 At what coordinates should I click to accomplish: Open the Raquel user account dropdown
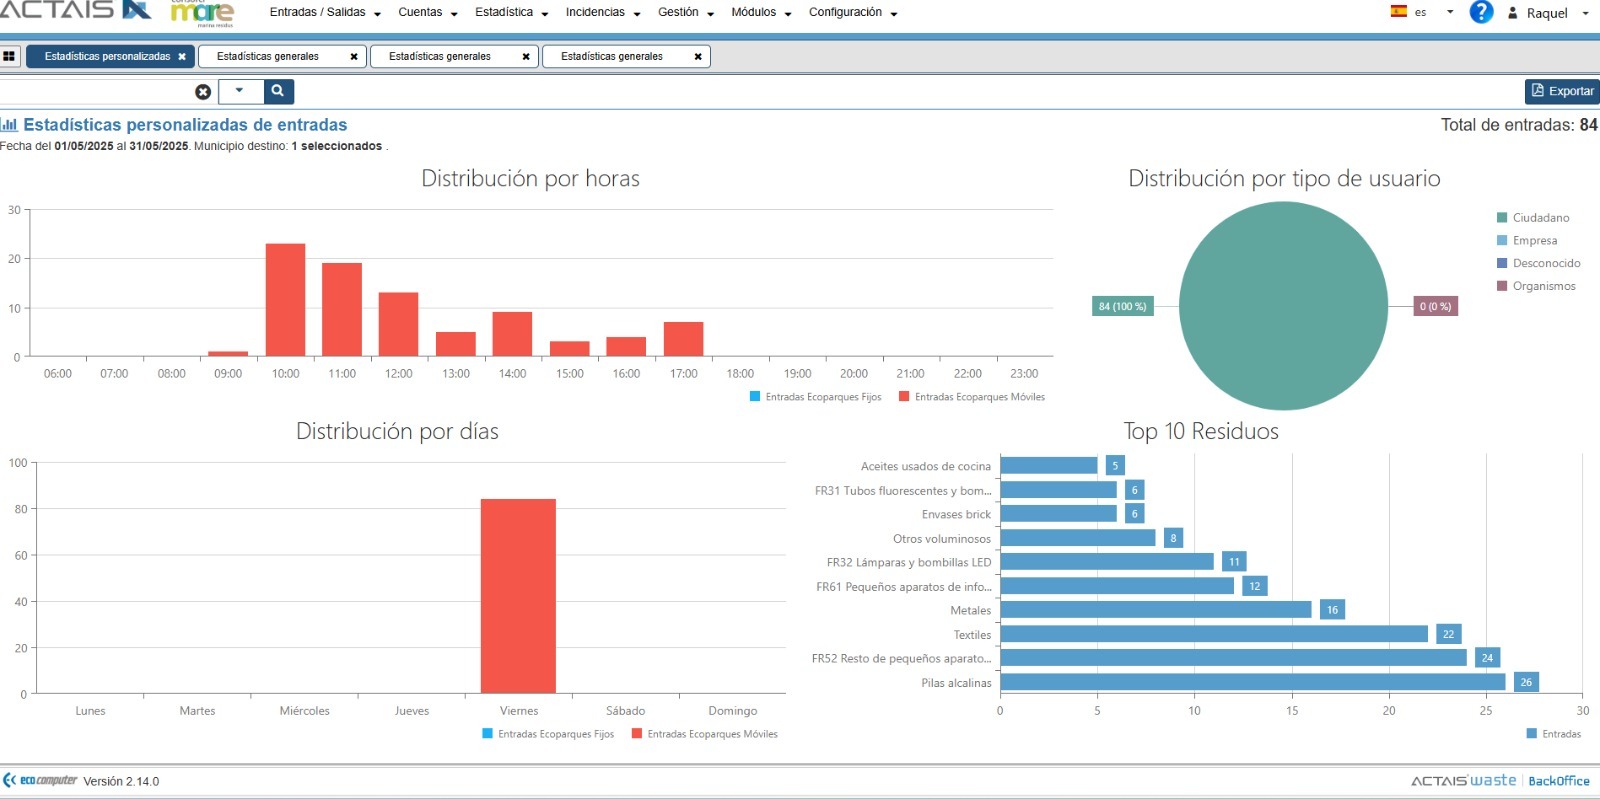1547,13
